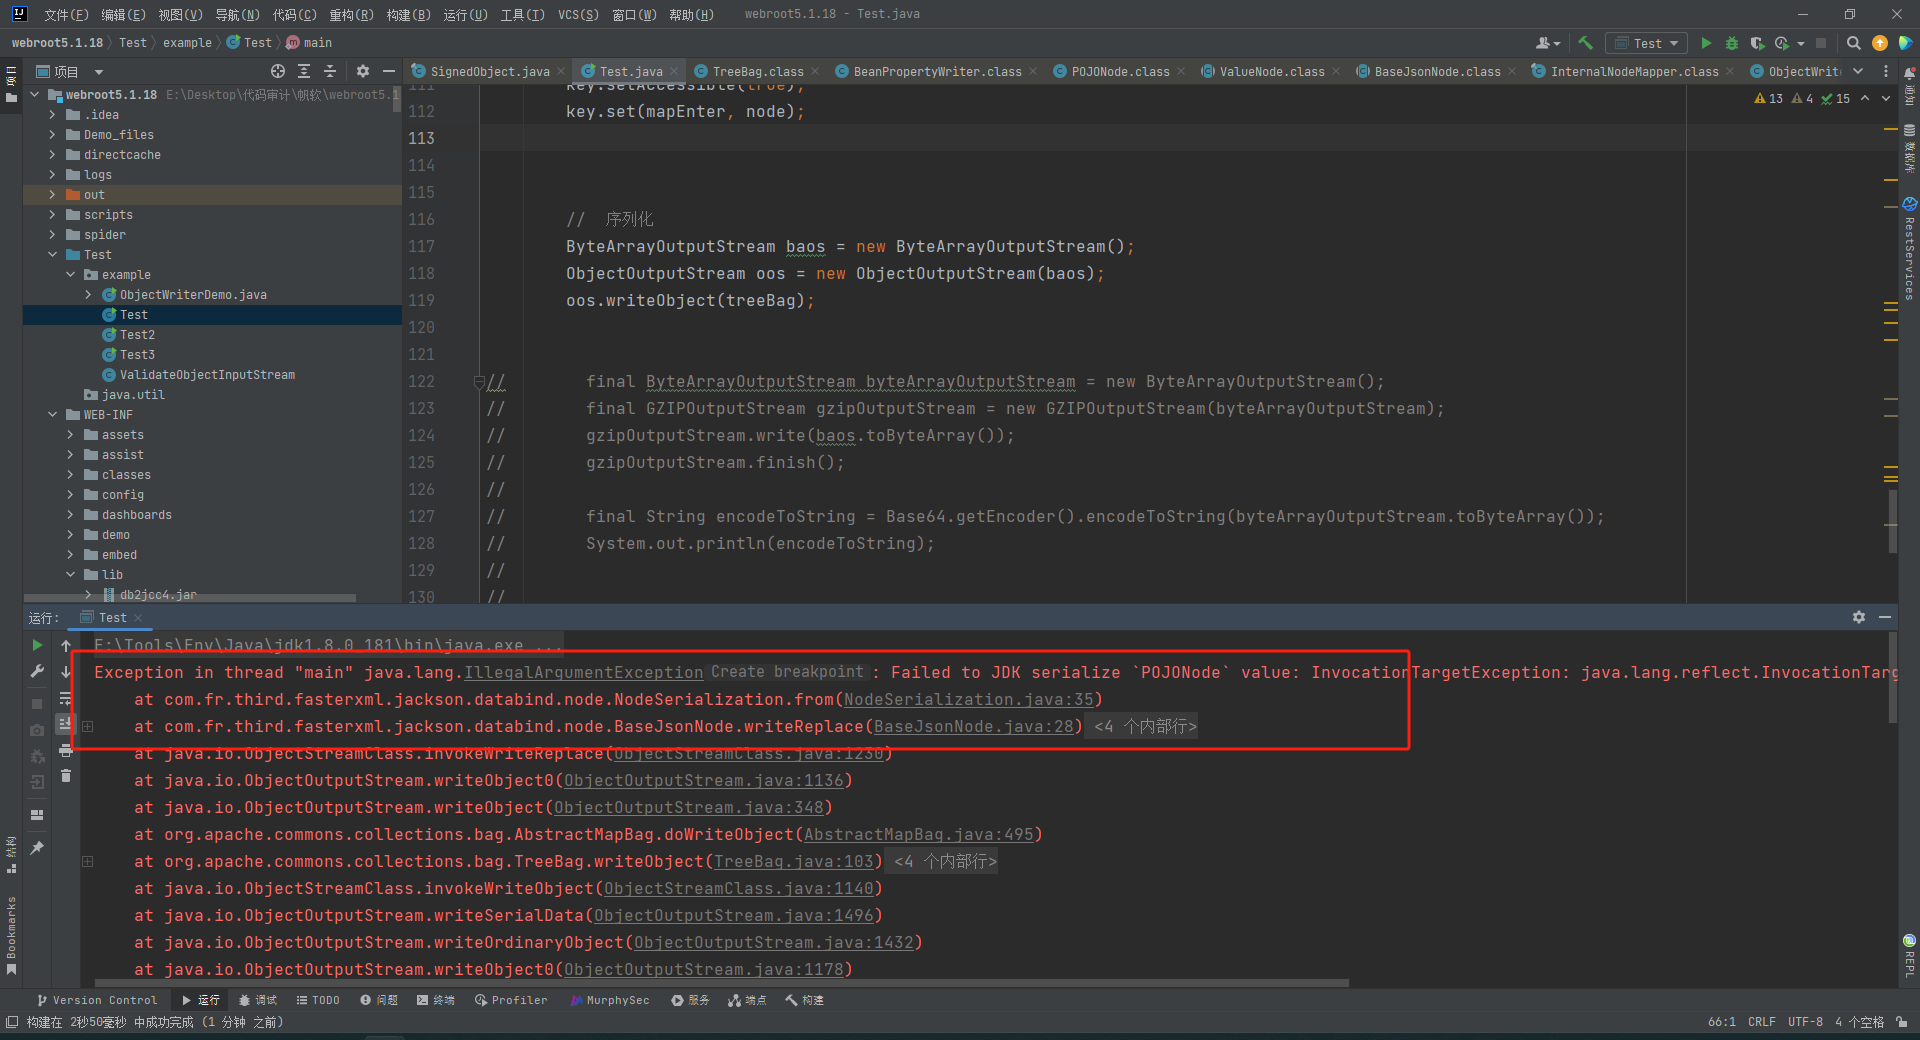The image size is (1920, 1040).
Task: Open the VCS(S) menu
Action: (578, 14)
